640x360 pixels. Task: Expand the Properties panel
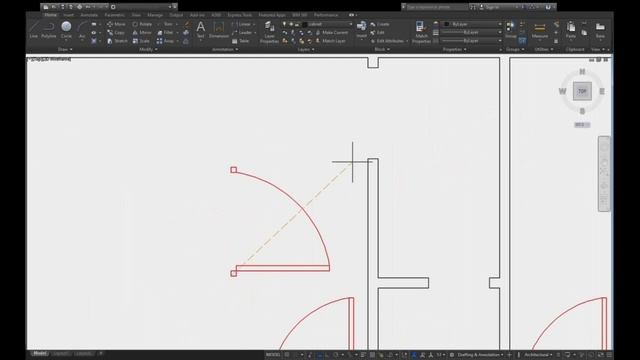(x=455, y=49)
